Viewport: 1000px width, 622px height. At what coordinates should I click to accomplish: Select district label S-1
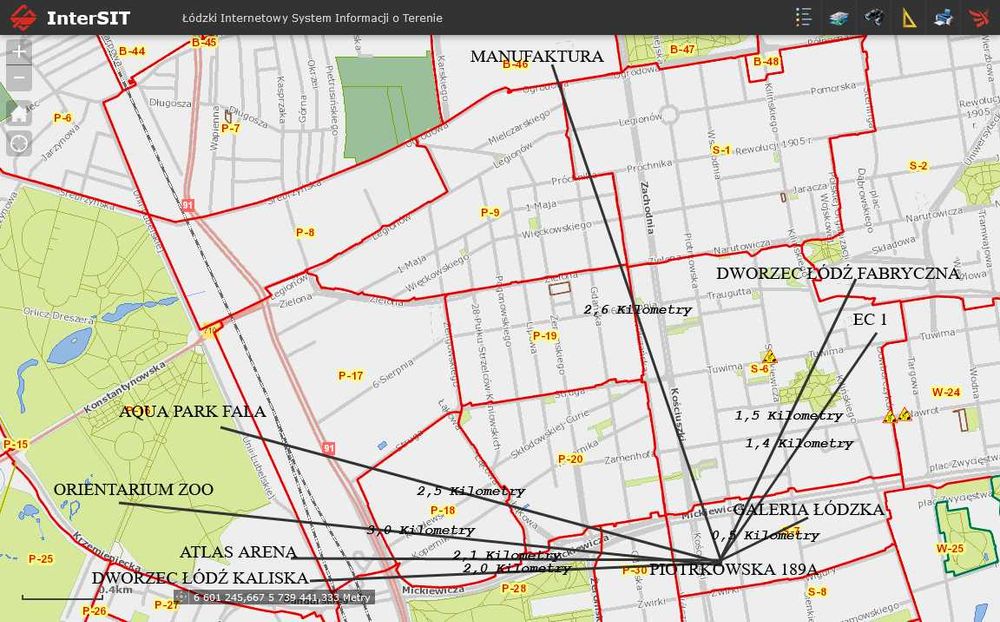click(721, 150)
